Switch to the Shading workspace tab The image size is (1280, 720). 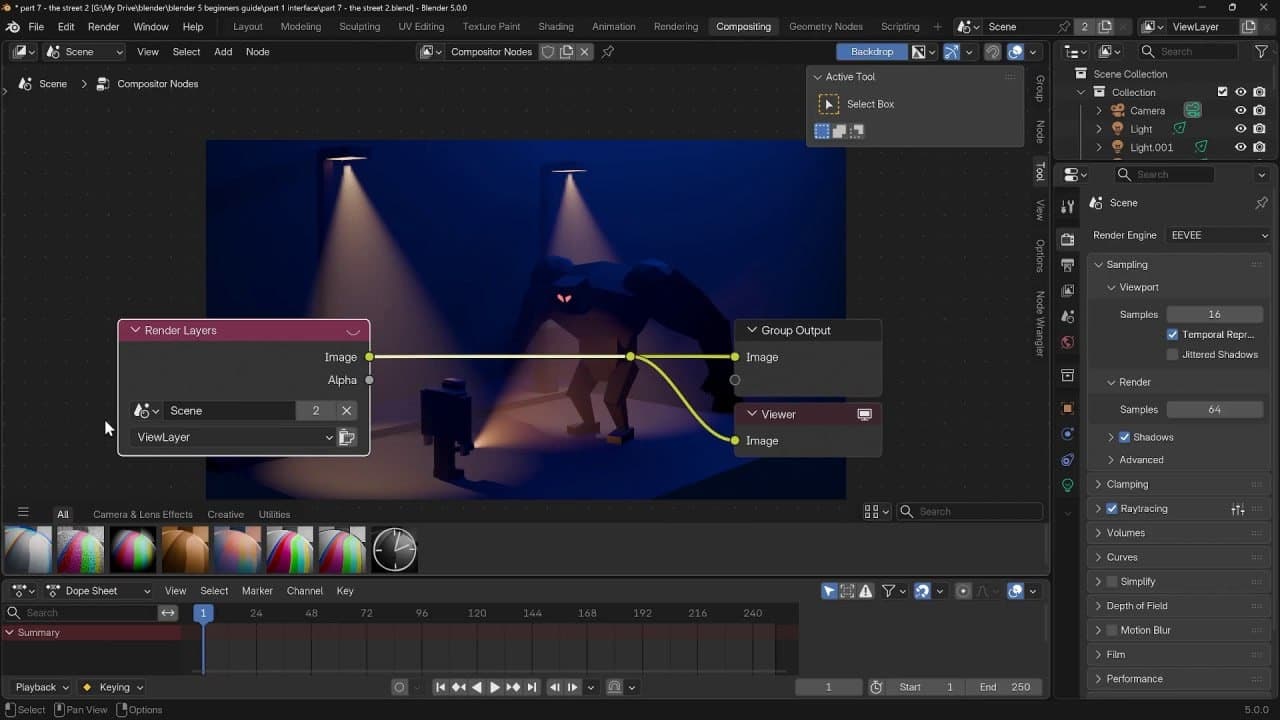556,27
